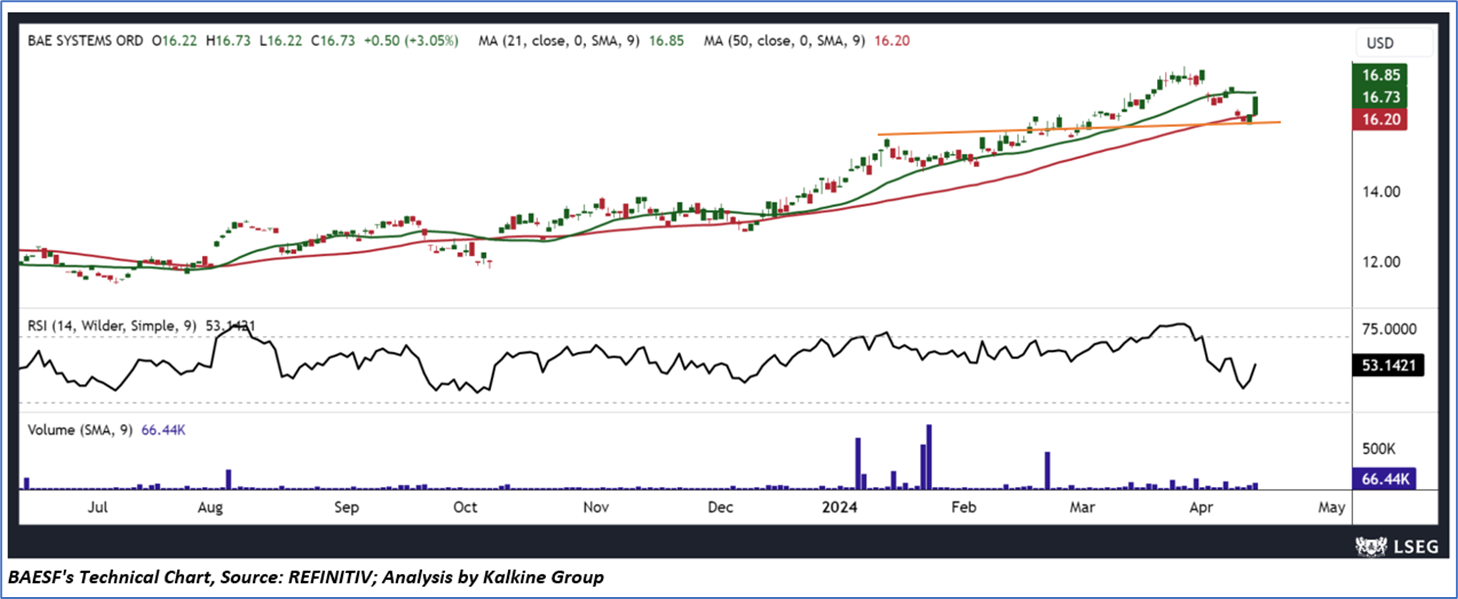Select the MA 21 indicator legend
1458x599 pixels.
(583, 41)
